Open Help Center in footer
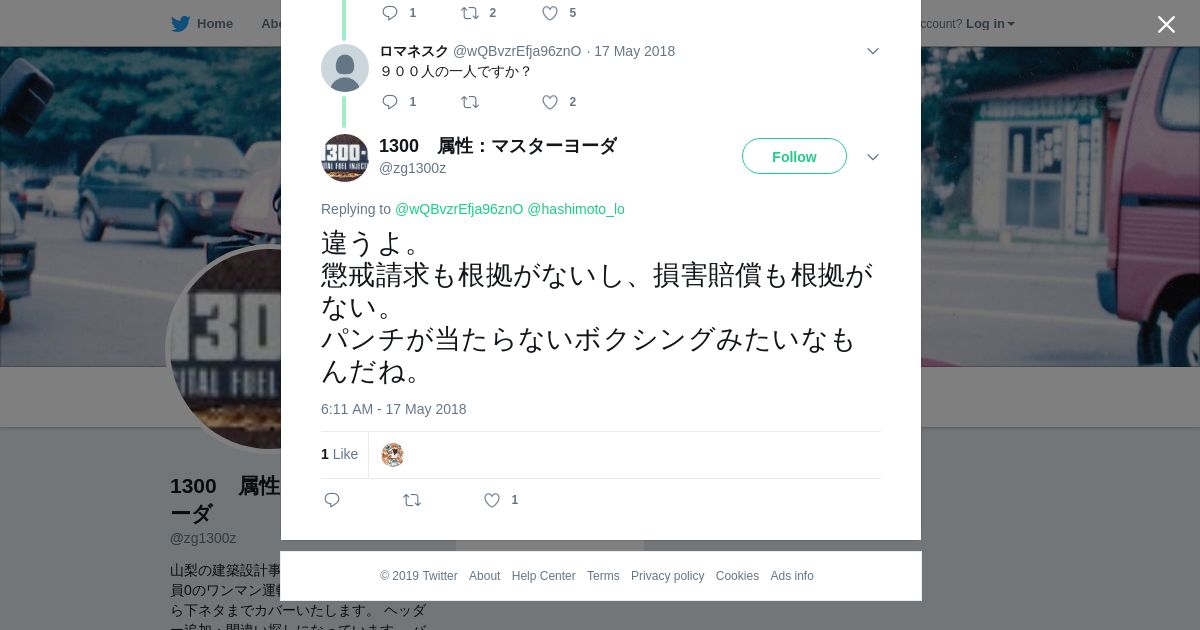Viewport: 1200px width, 630px height. coord(543,576)
